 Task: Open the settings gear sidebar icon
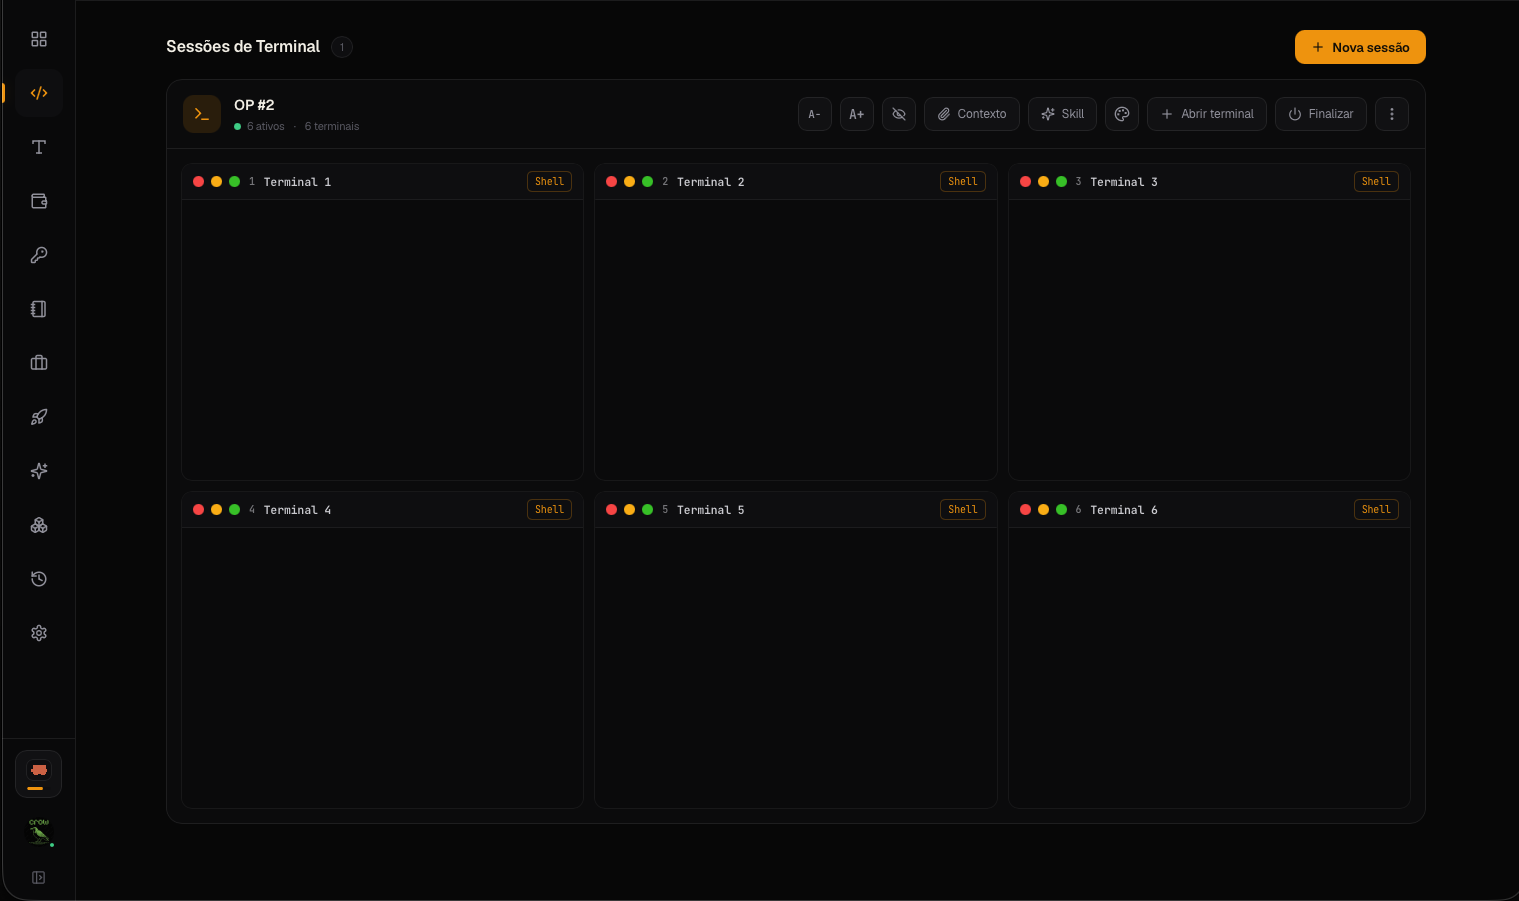39,633
